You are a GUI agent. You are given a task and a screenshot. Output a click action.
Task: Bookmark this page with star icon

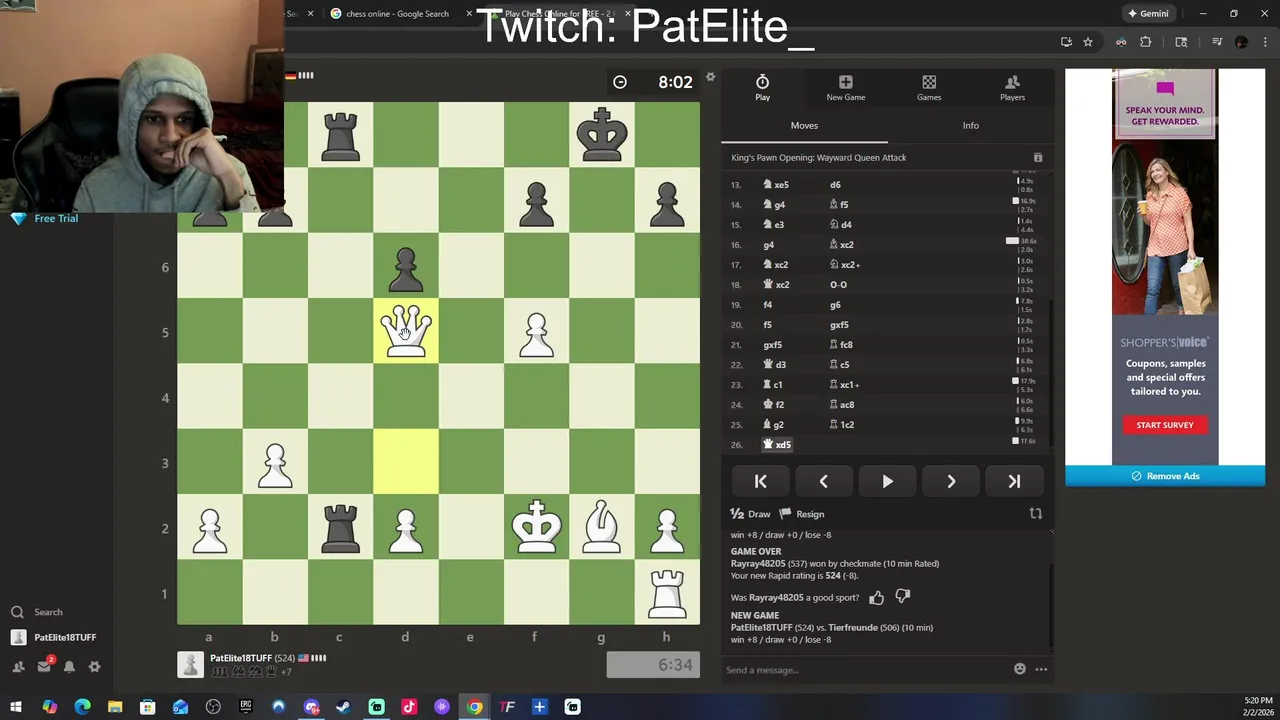click(1088, 42)
